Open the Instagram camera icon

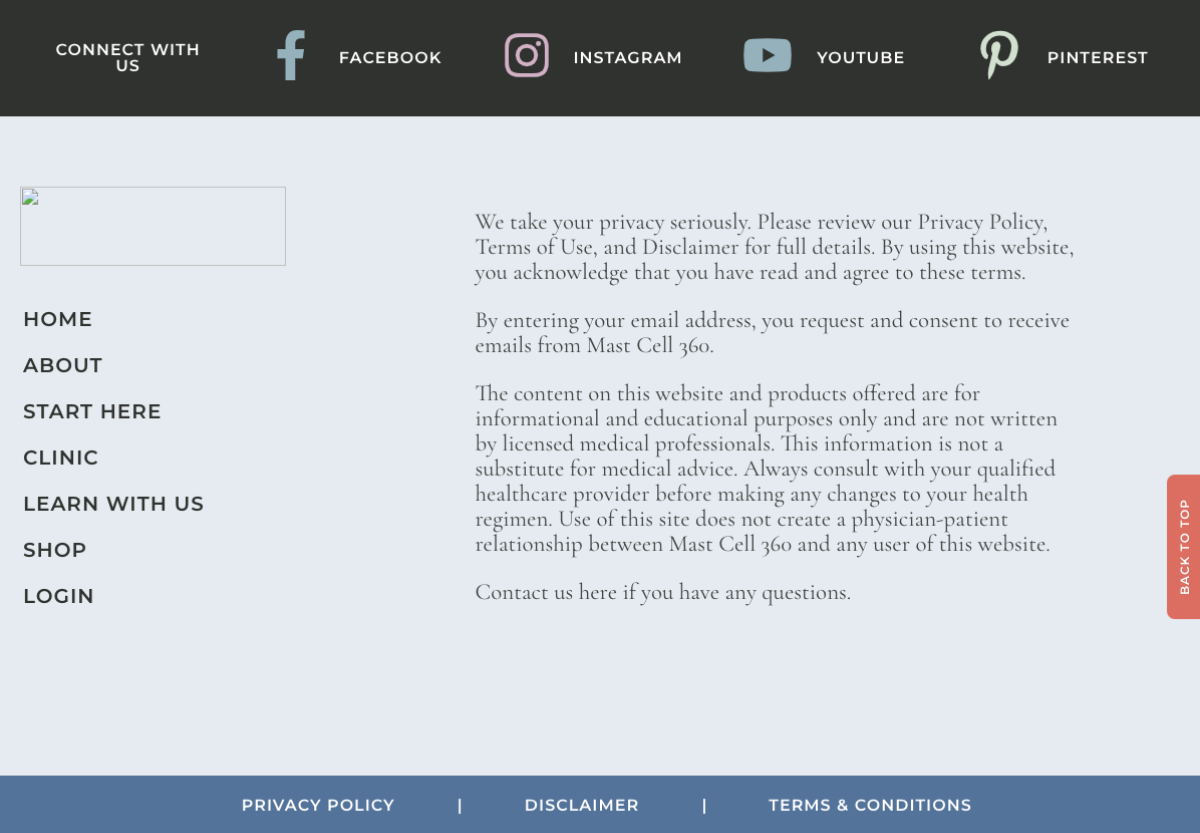coord(526,56)
